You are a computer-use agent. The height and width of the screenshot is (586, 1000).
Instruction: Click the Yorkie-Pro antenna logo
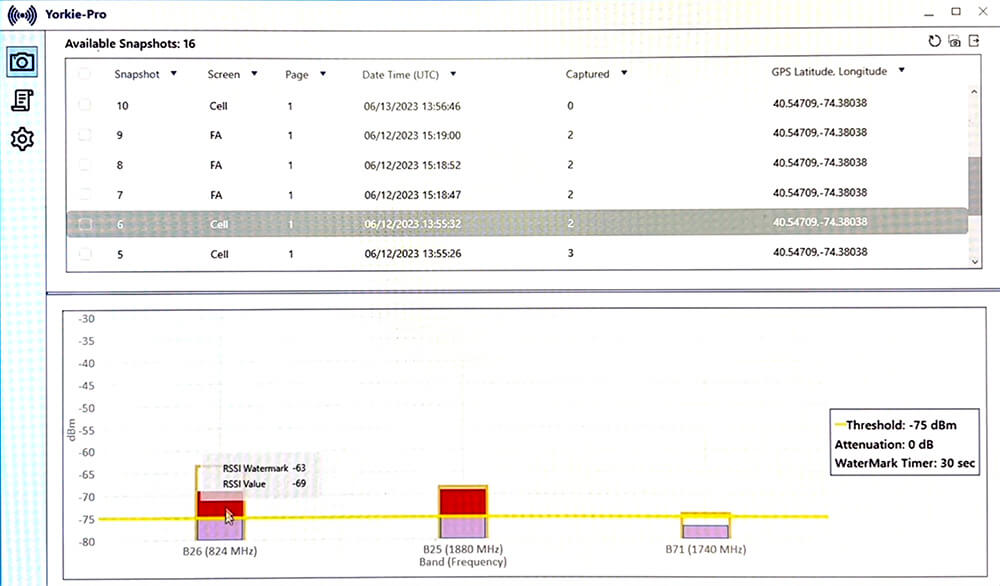tap(21, 14)
